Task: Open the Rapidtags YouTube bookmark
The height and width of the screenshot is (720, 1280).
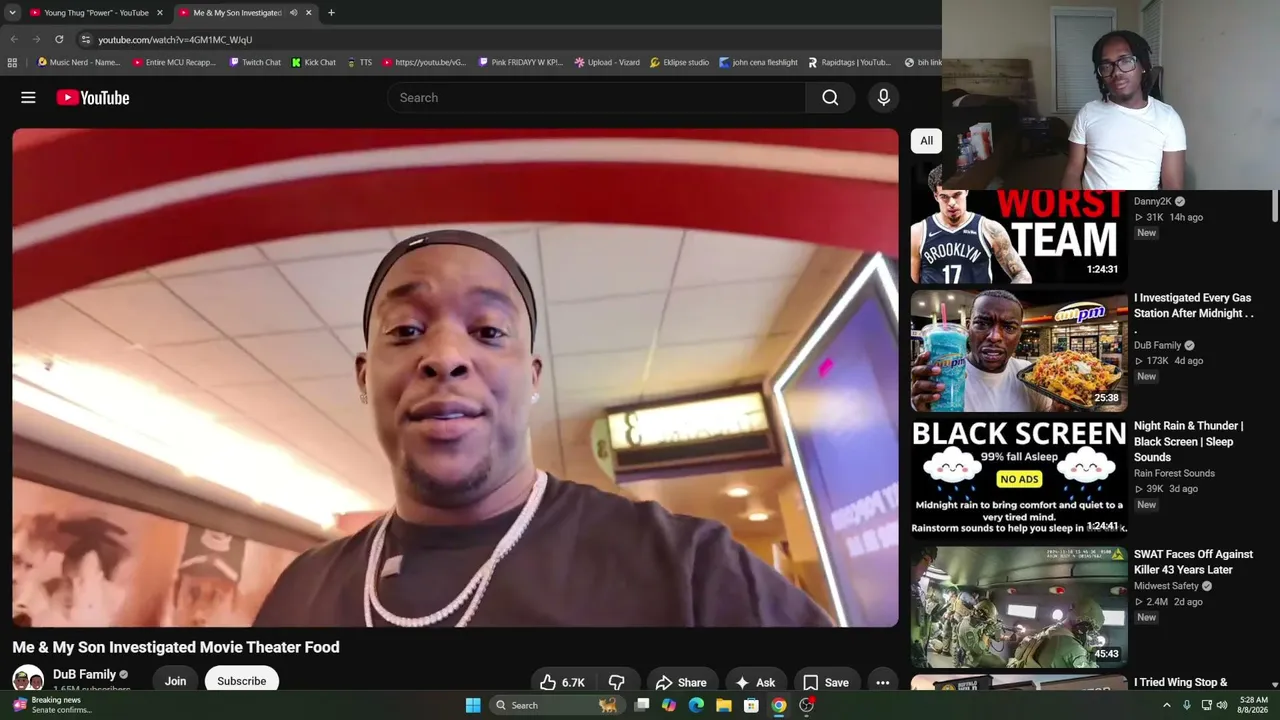Action: [x=849, y=62]
